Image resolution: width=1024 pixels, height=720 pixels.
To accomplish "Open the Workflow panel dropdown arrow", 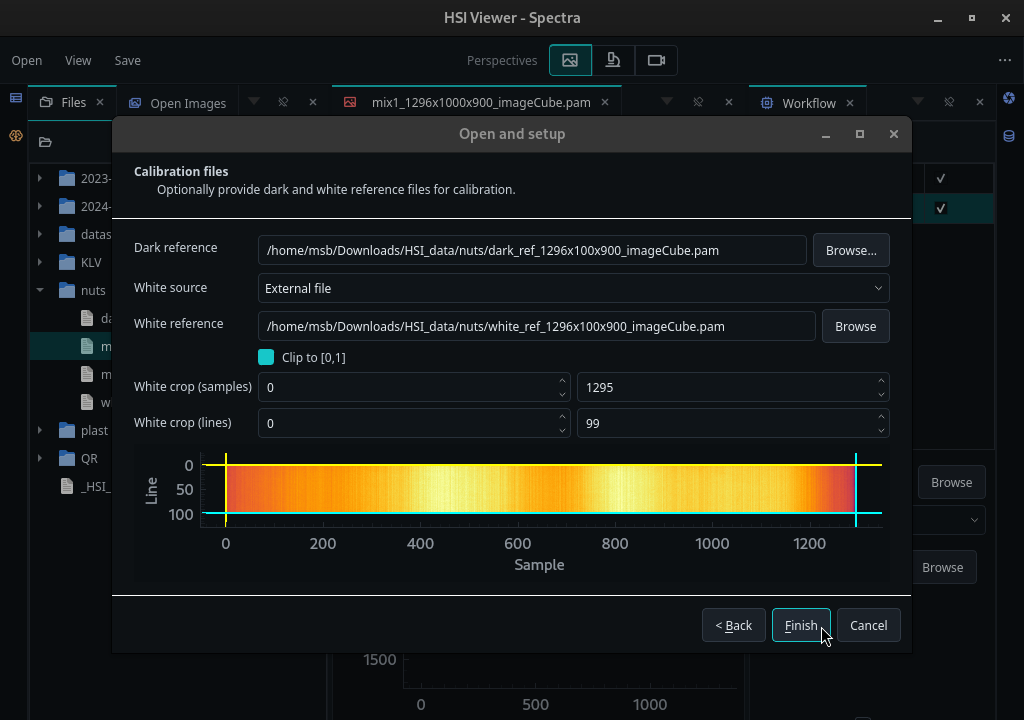I will click(x=918, y=101).
